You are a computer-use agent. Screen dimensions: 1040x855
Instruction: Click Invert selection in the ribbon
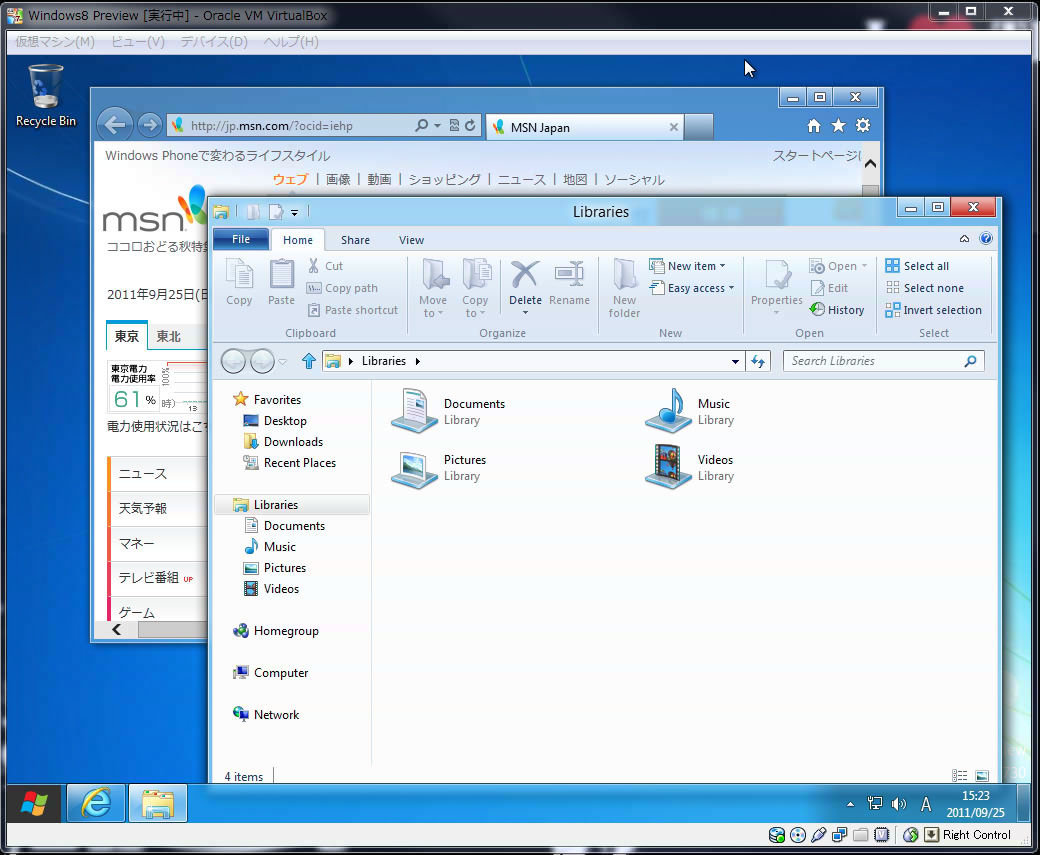pos(933,310)
